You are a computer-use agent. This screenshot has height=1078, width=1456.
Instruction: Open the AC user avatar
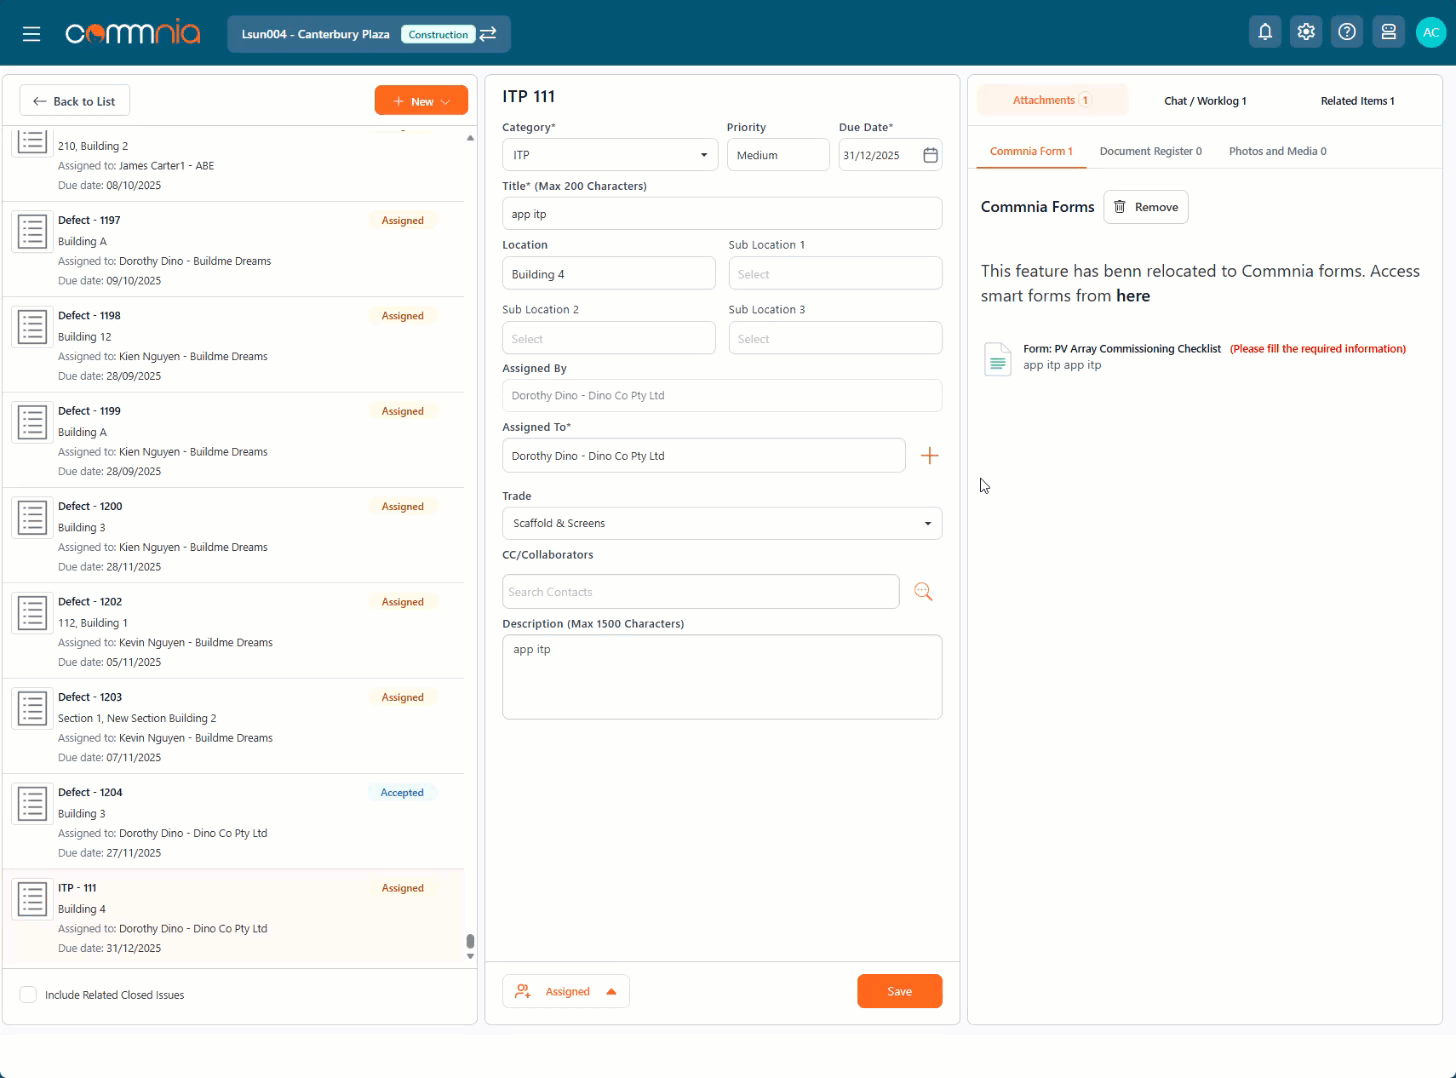[1430, 31]
